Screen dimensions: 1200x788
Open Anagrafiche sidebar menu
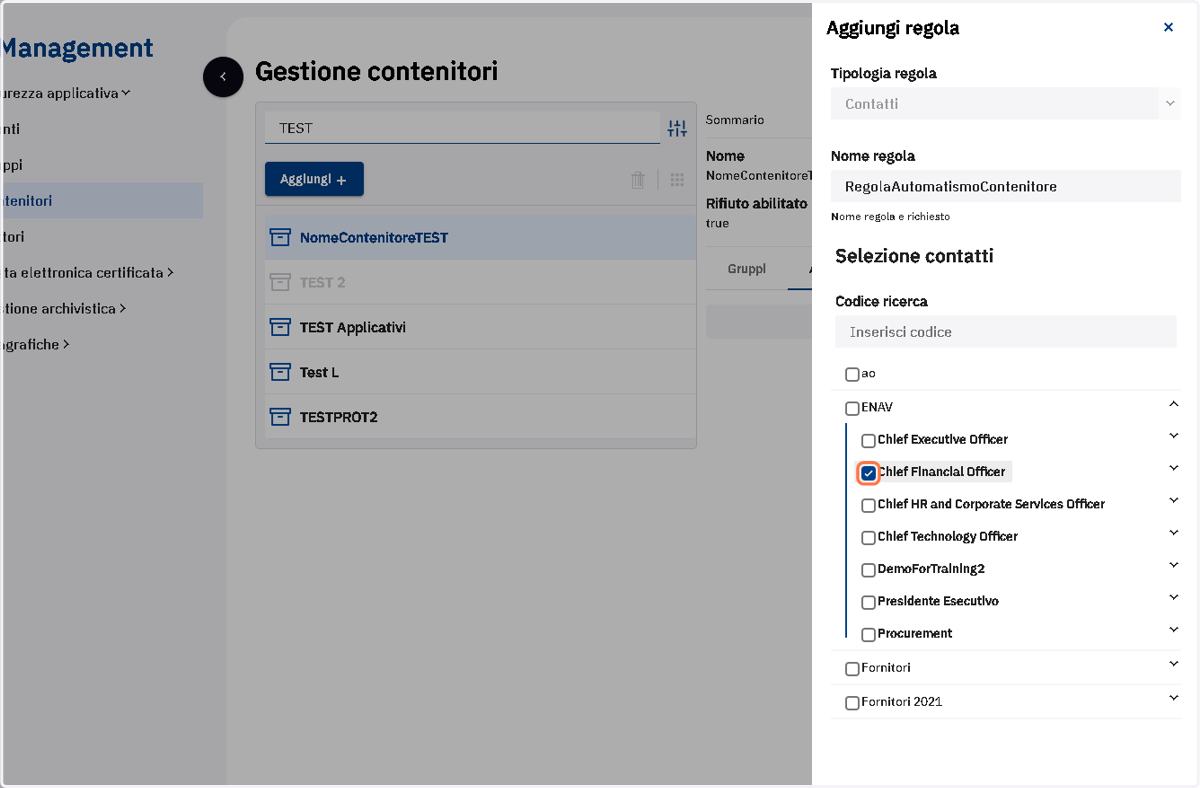(x=35, y=344)
